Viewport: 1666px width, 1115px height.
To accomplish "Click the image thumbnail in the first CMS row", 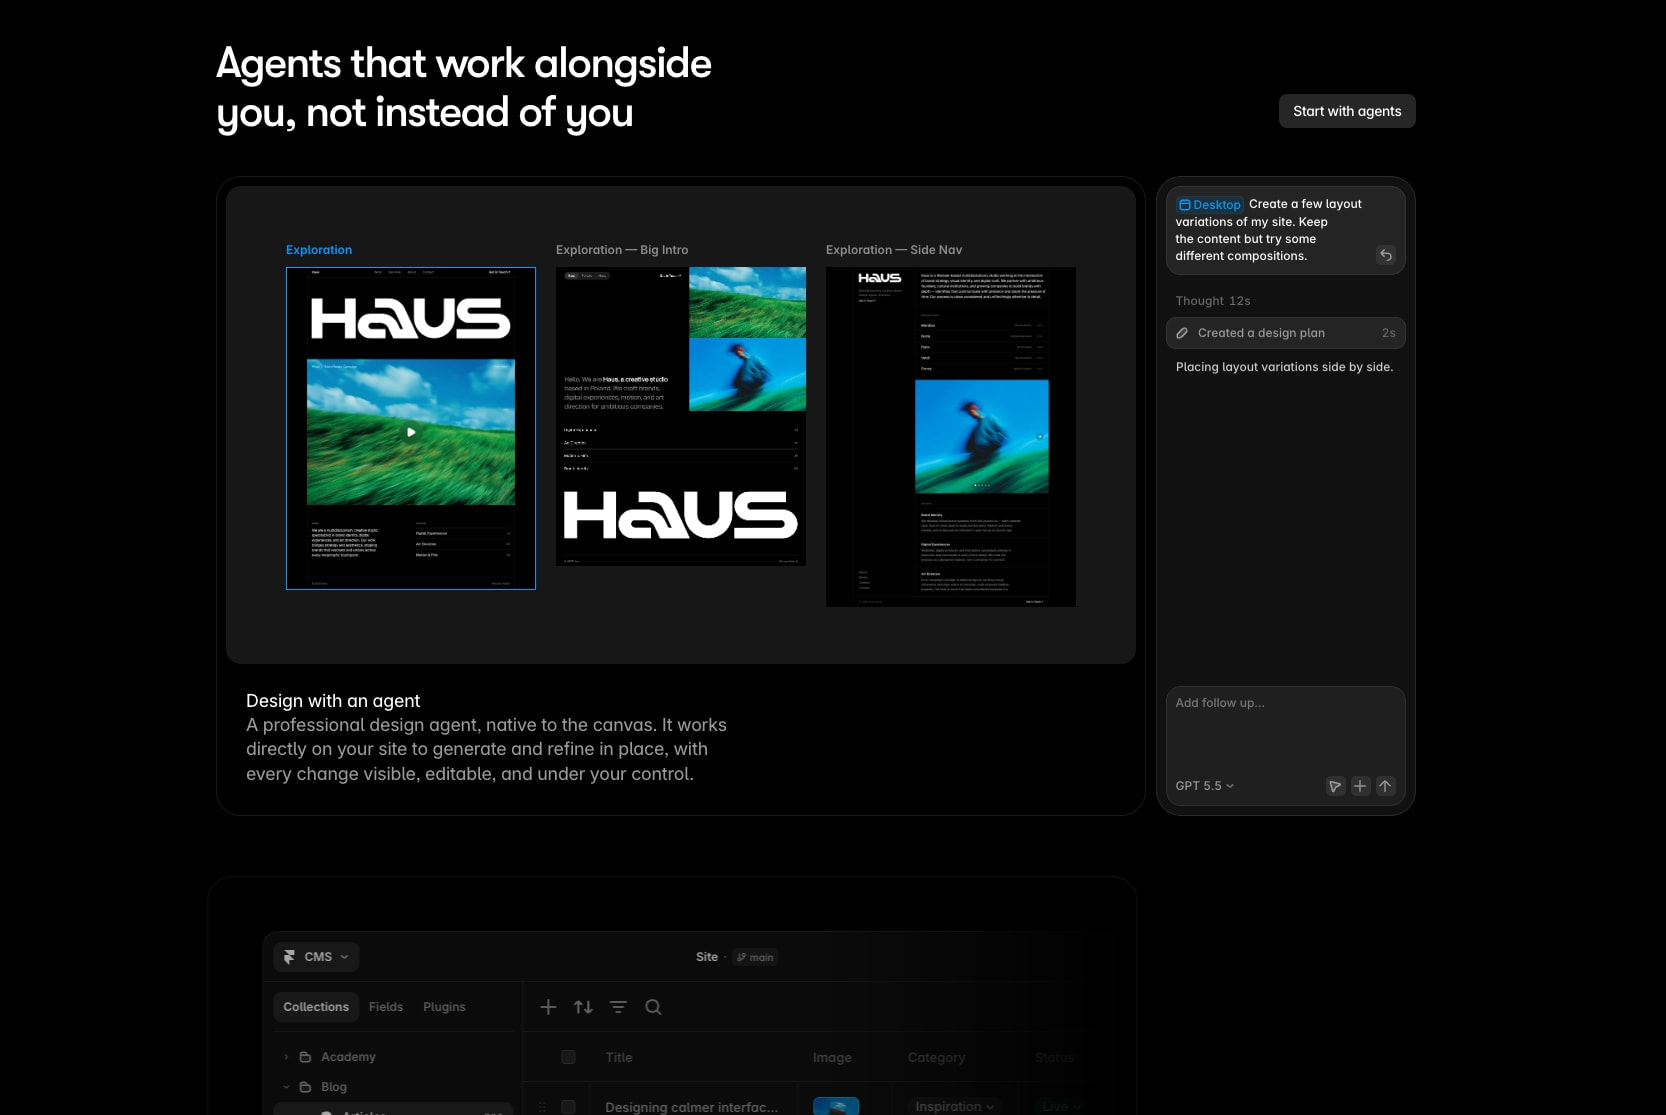I will pyautogui.click(x=836, y=1106).
